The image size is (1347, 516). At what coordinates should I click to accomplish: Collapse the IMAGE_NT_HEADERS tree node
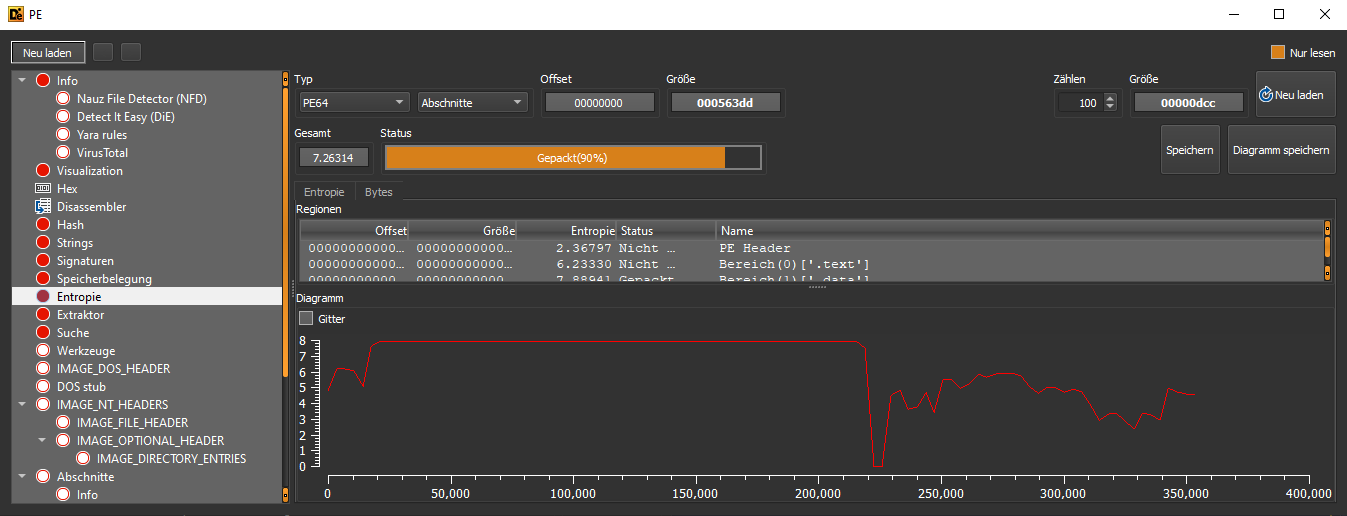click(22, 405)
